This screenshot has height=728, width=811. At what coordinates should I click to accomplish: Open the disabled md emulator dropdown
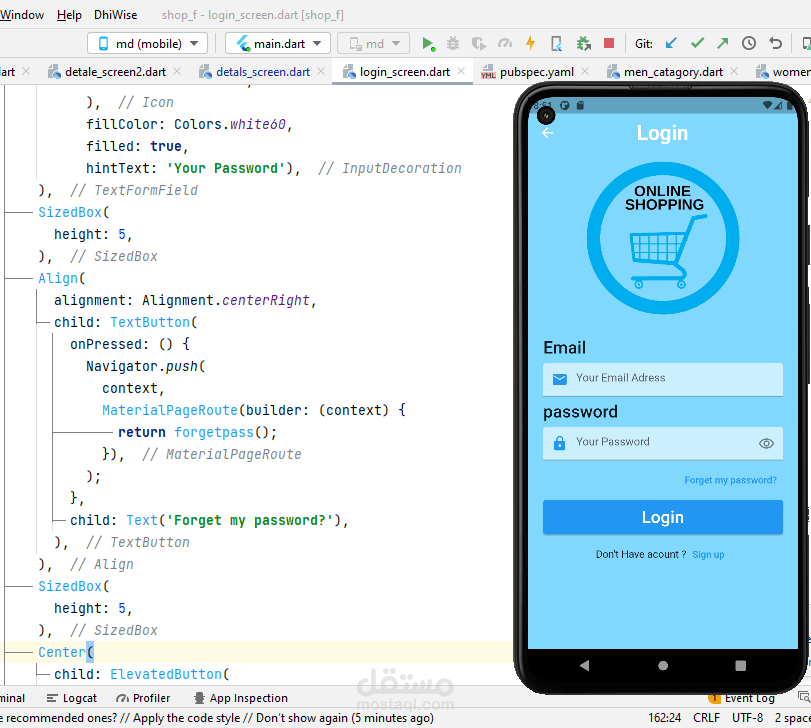(x=373, y=43)
